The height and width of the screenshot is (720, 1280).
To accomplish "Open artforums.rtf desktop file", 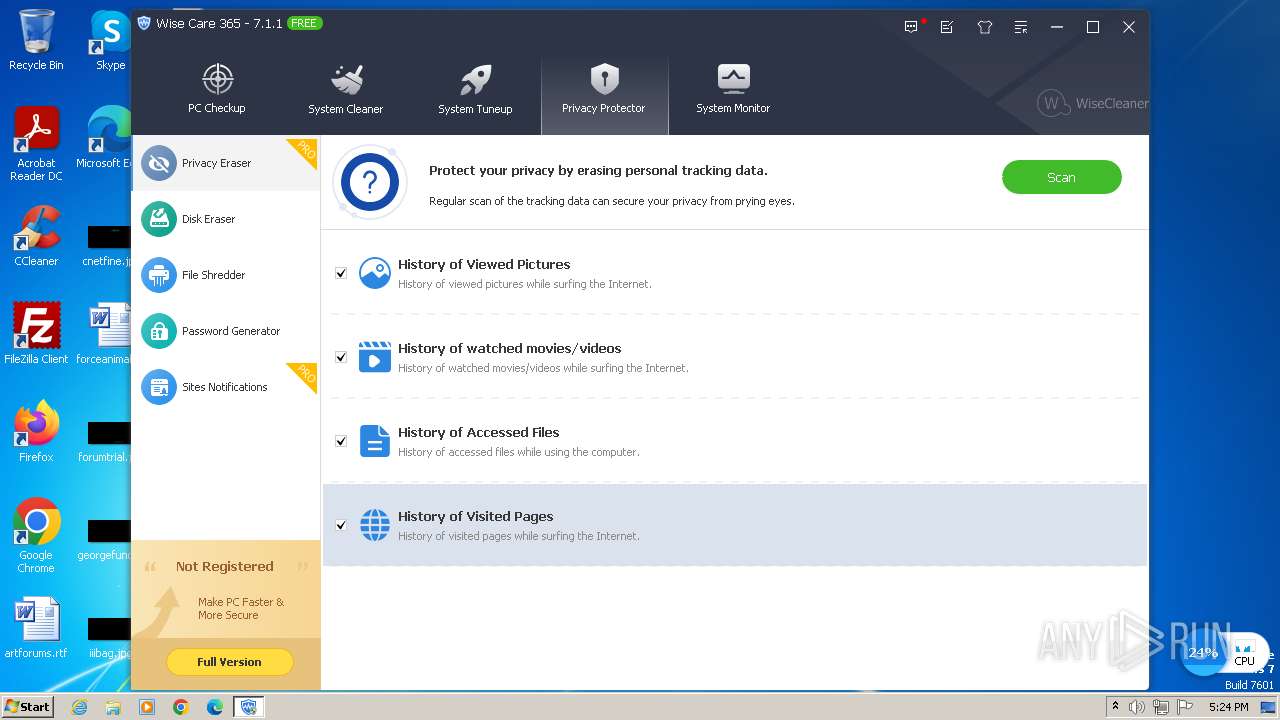I will pyautogui.click(x=36, y=628).
